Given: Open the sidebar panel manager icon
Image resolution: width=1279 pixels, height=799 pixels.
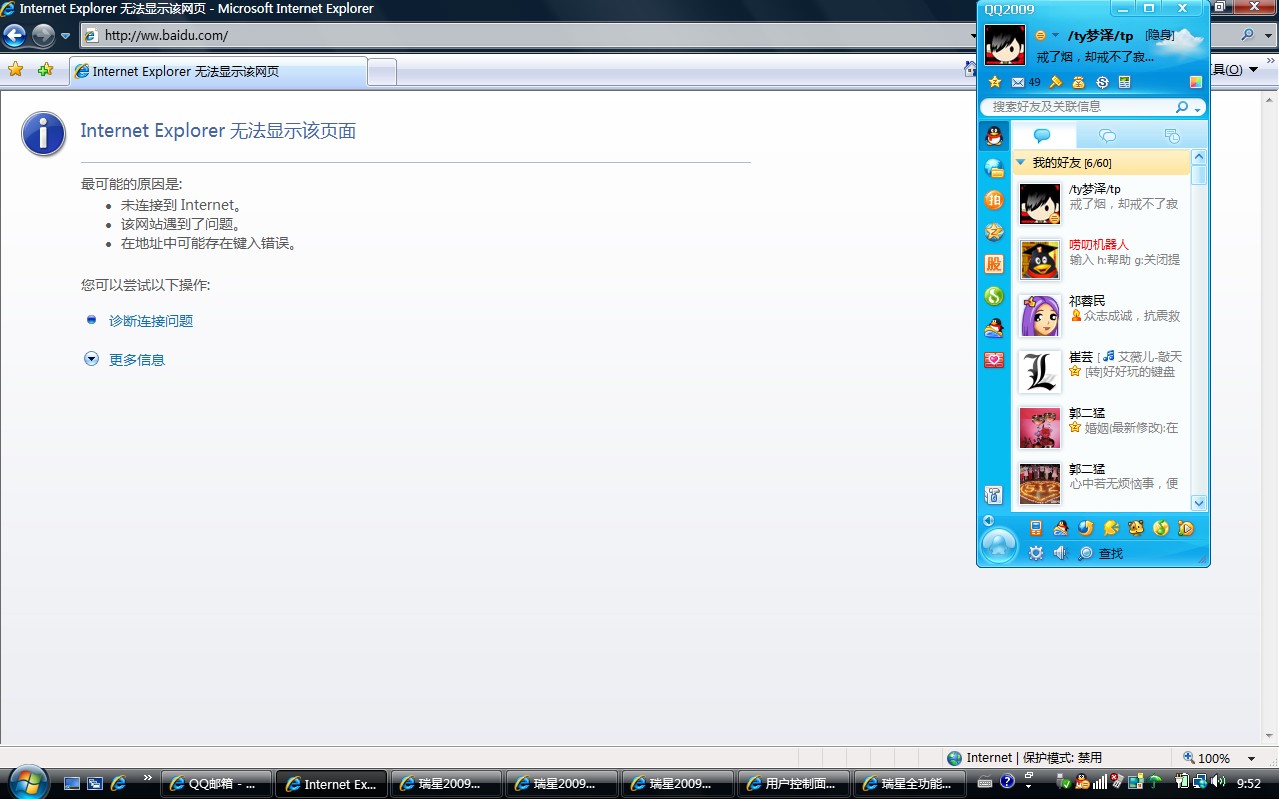Looking at the screenshot, I should tap(993, 495).
